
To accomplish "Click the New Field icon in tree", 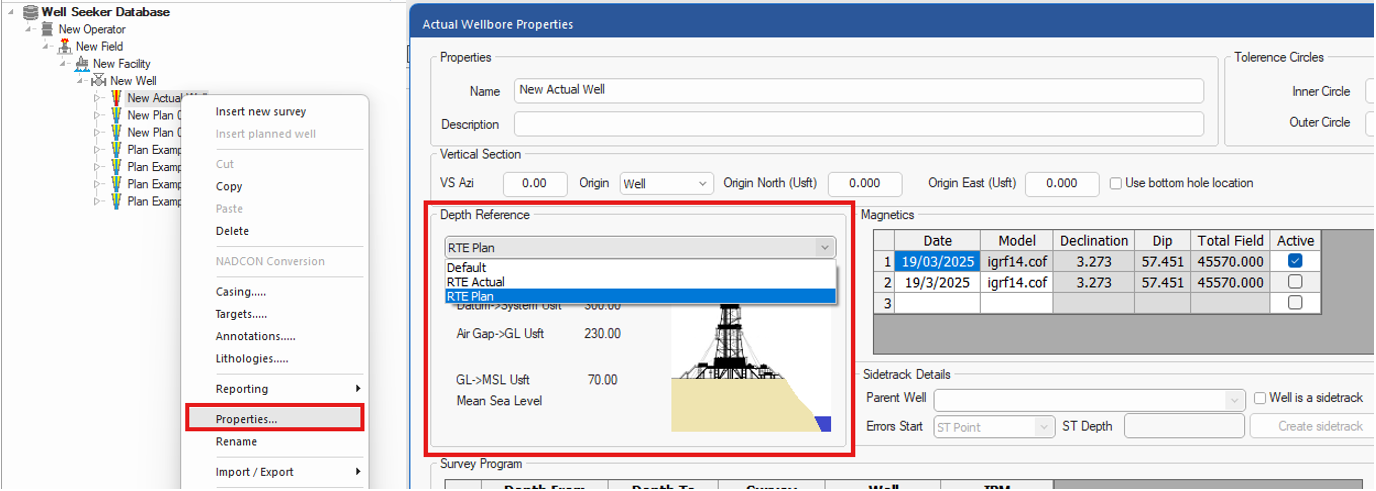I will coord(65,46).
